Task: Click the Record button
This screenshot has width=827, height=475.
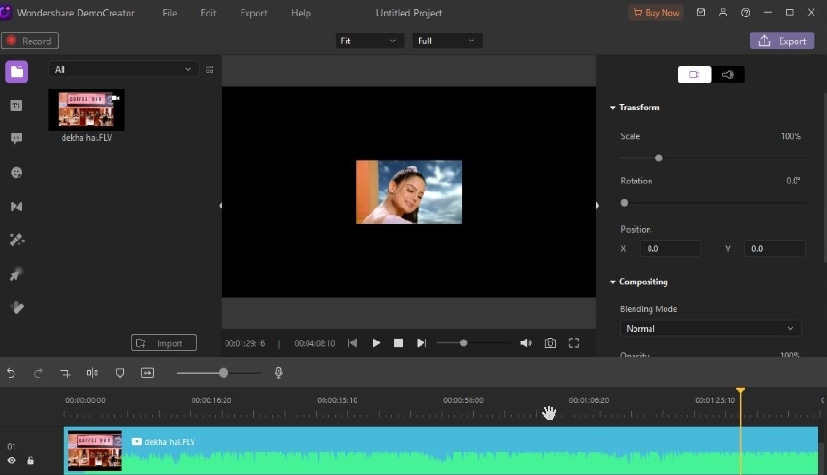Action: pyautogui.click(x=30, y=41)
